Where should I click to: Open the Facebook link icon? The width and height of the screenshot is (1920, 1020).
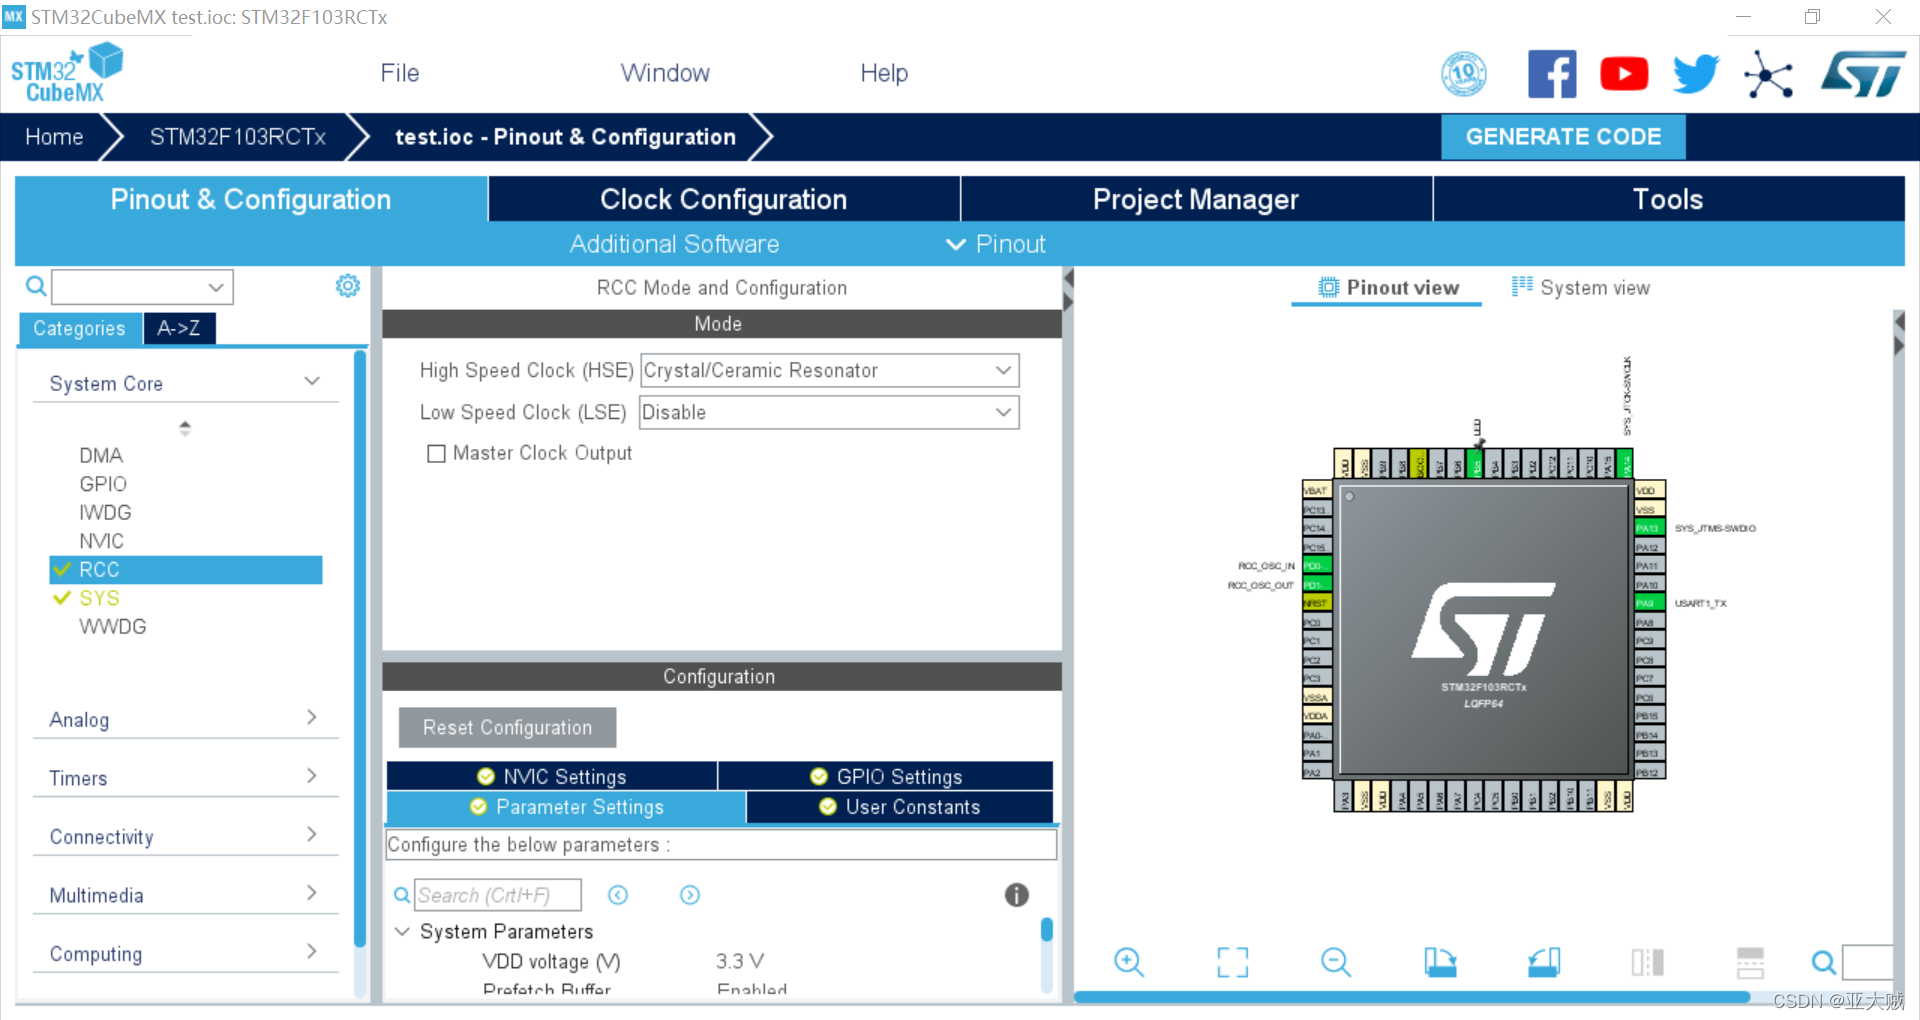click(1552, 74)
